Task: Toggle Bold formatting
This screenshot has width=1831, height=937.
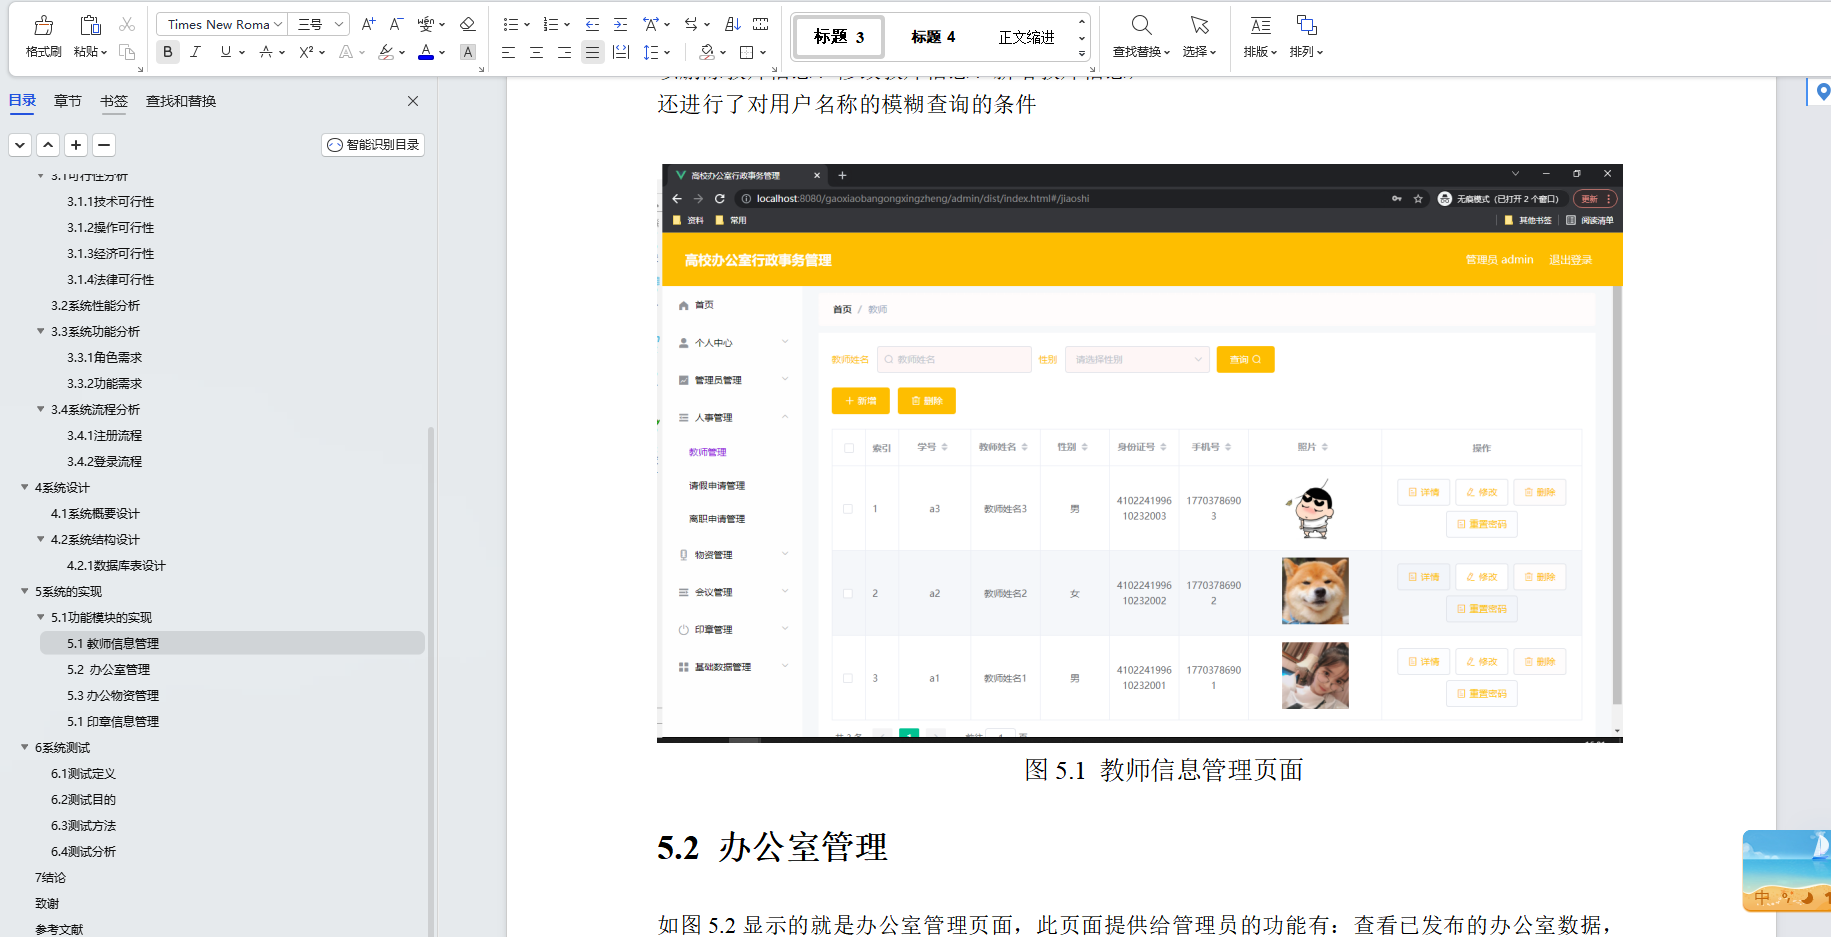Action: pos(168,52)
